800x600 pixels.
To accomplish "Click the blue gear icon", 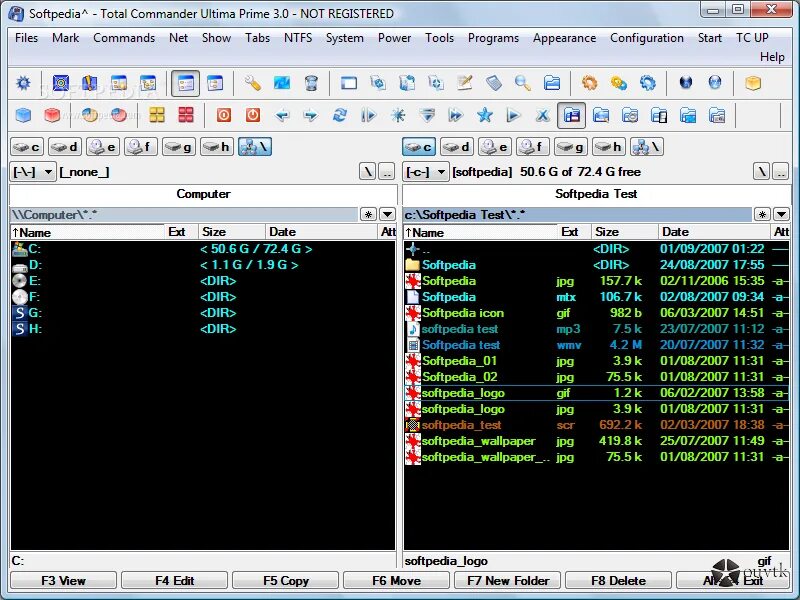I will click(647, 83).
